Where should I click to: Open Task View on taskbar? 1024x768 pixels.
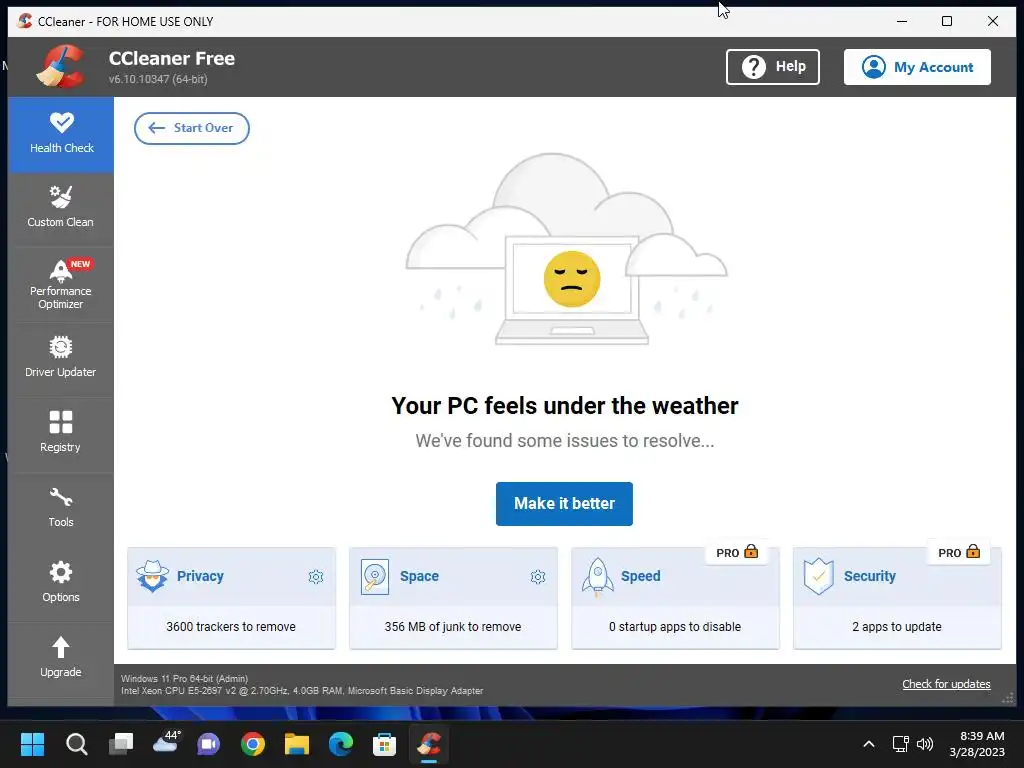click(121, 744)
